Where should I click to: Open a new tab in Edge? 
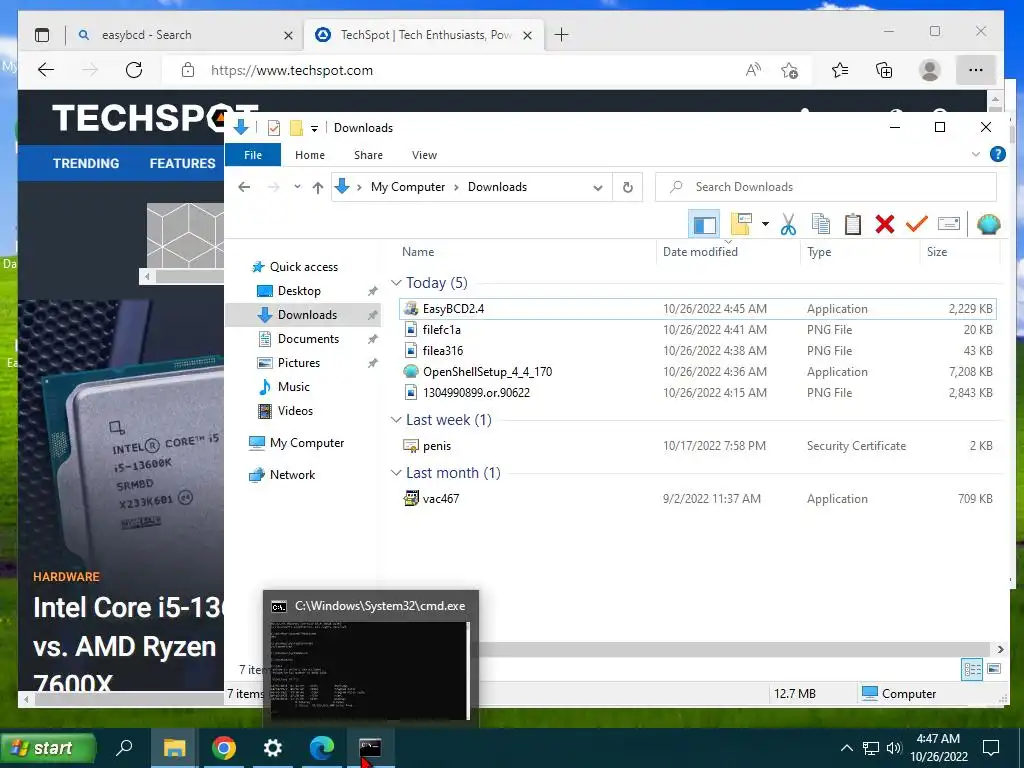coord(561,35)
